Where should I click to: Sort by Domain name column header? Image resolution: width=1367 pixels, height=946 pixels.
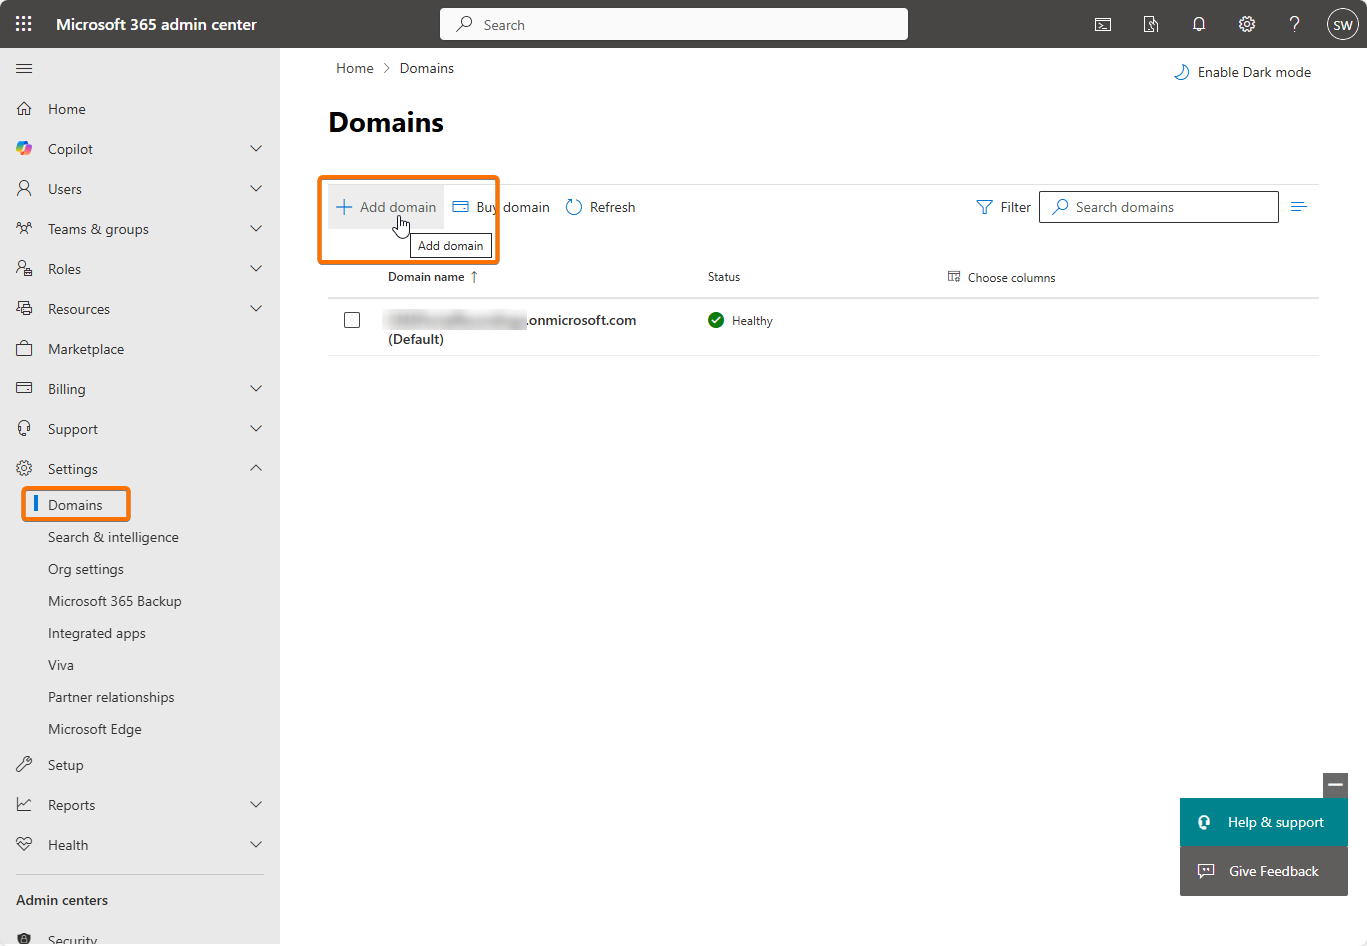pos(427,277)
